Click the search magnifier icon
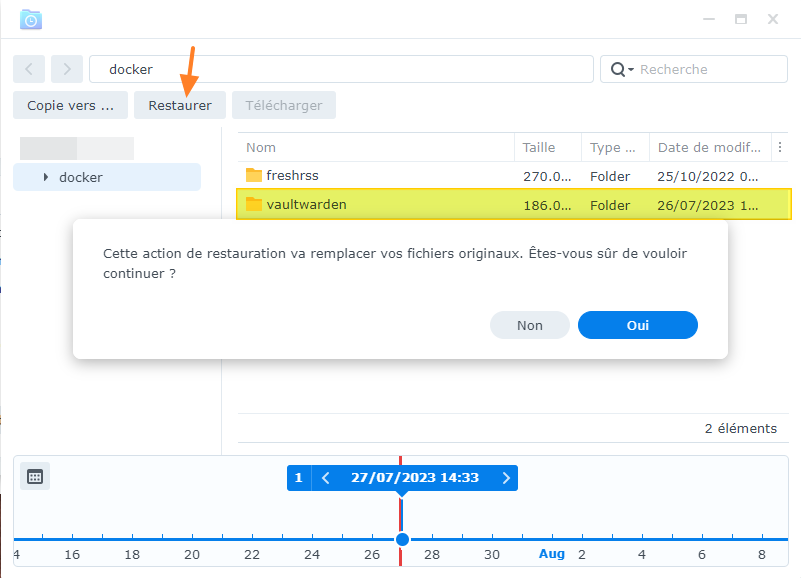The height and width of the screenshot is (578, 801). [x=618, y=69]
